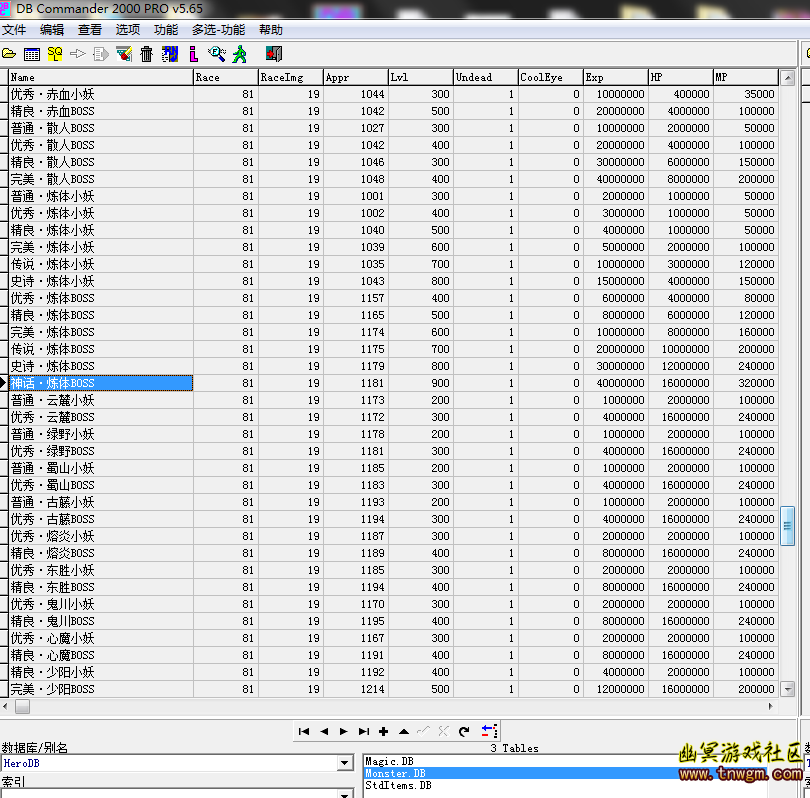Open the 帮助 menu
Image resolution: width=810 pixels, height=798 pixels.
[x=271, y=30]
